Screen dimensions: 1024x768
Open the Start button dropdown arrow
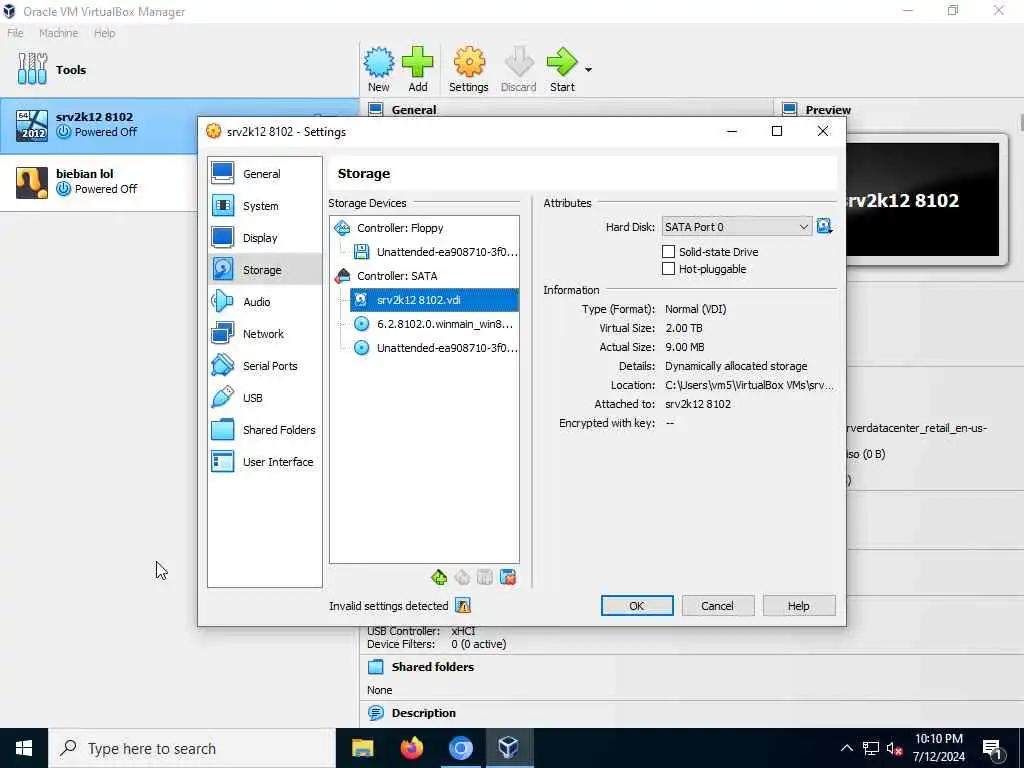point(588,69)
